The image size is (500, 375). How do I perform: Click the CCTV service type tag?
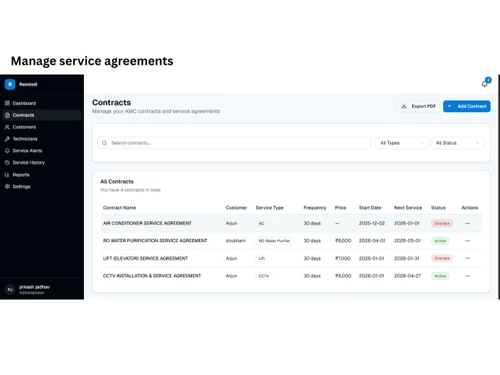click(264, 276)
